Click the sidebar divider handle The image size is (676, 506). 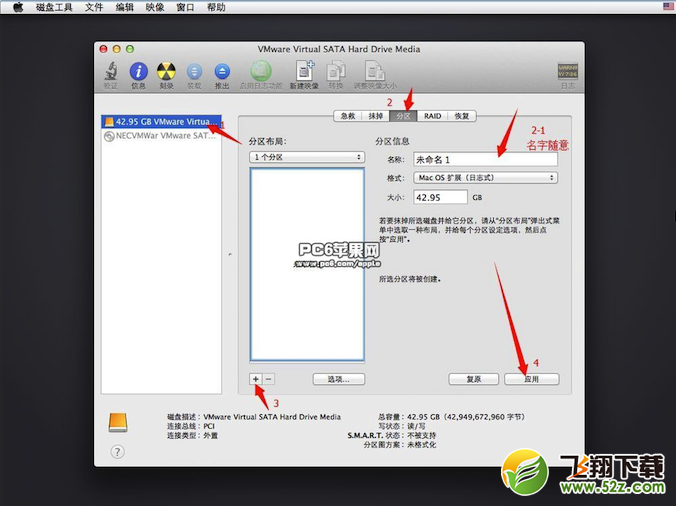230,255
